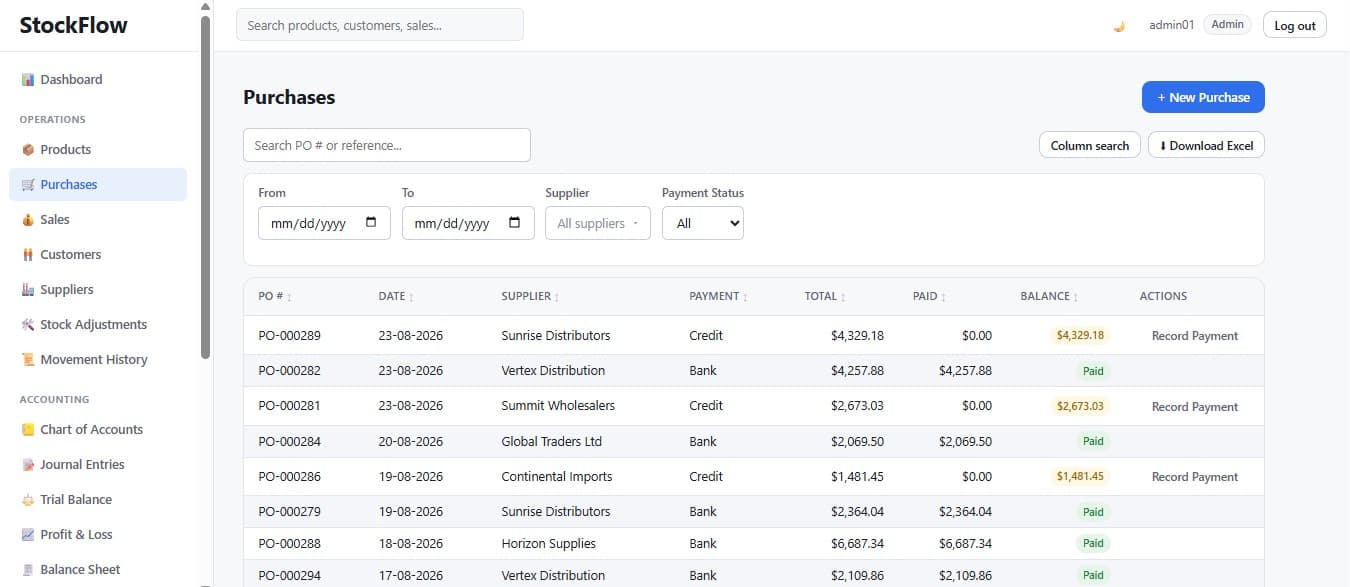Sort by Total column arrows
1350x587 pixels.
coord(843,297)
